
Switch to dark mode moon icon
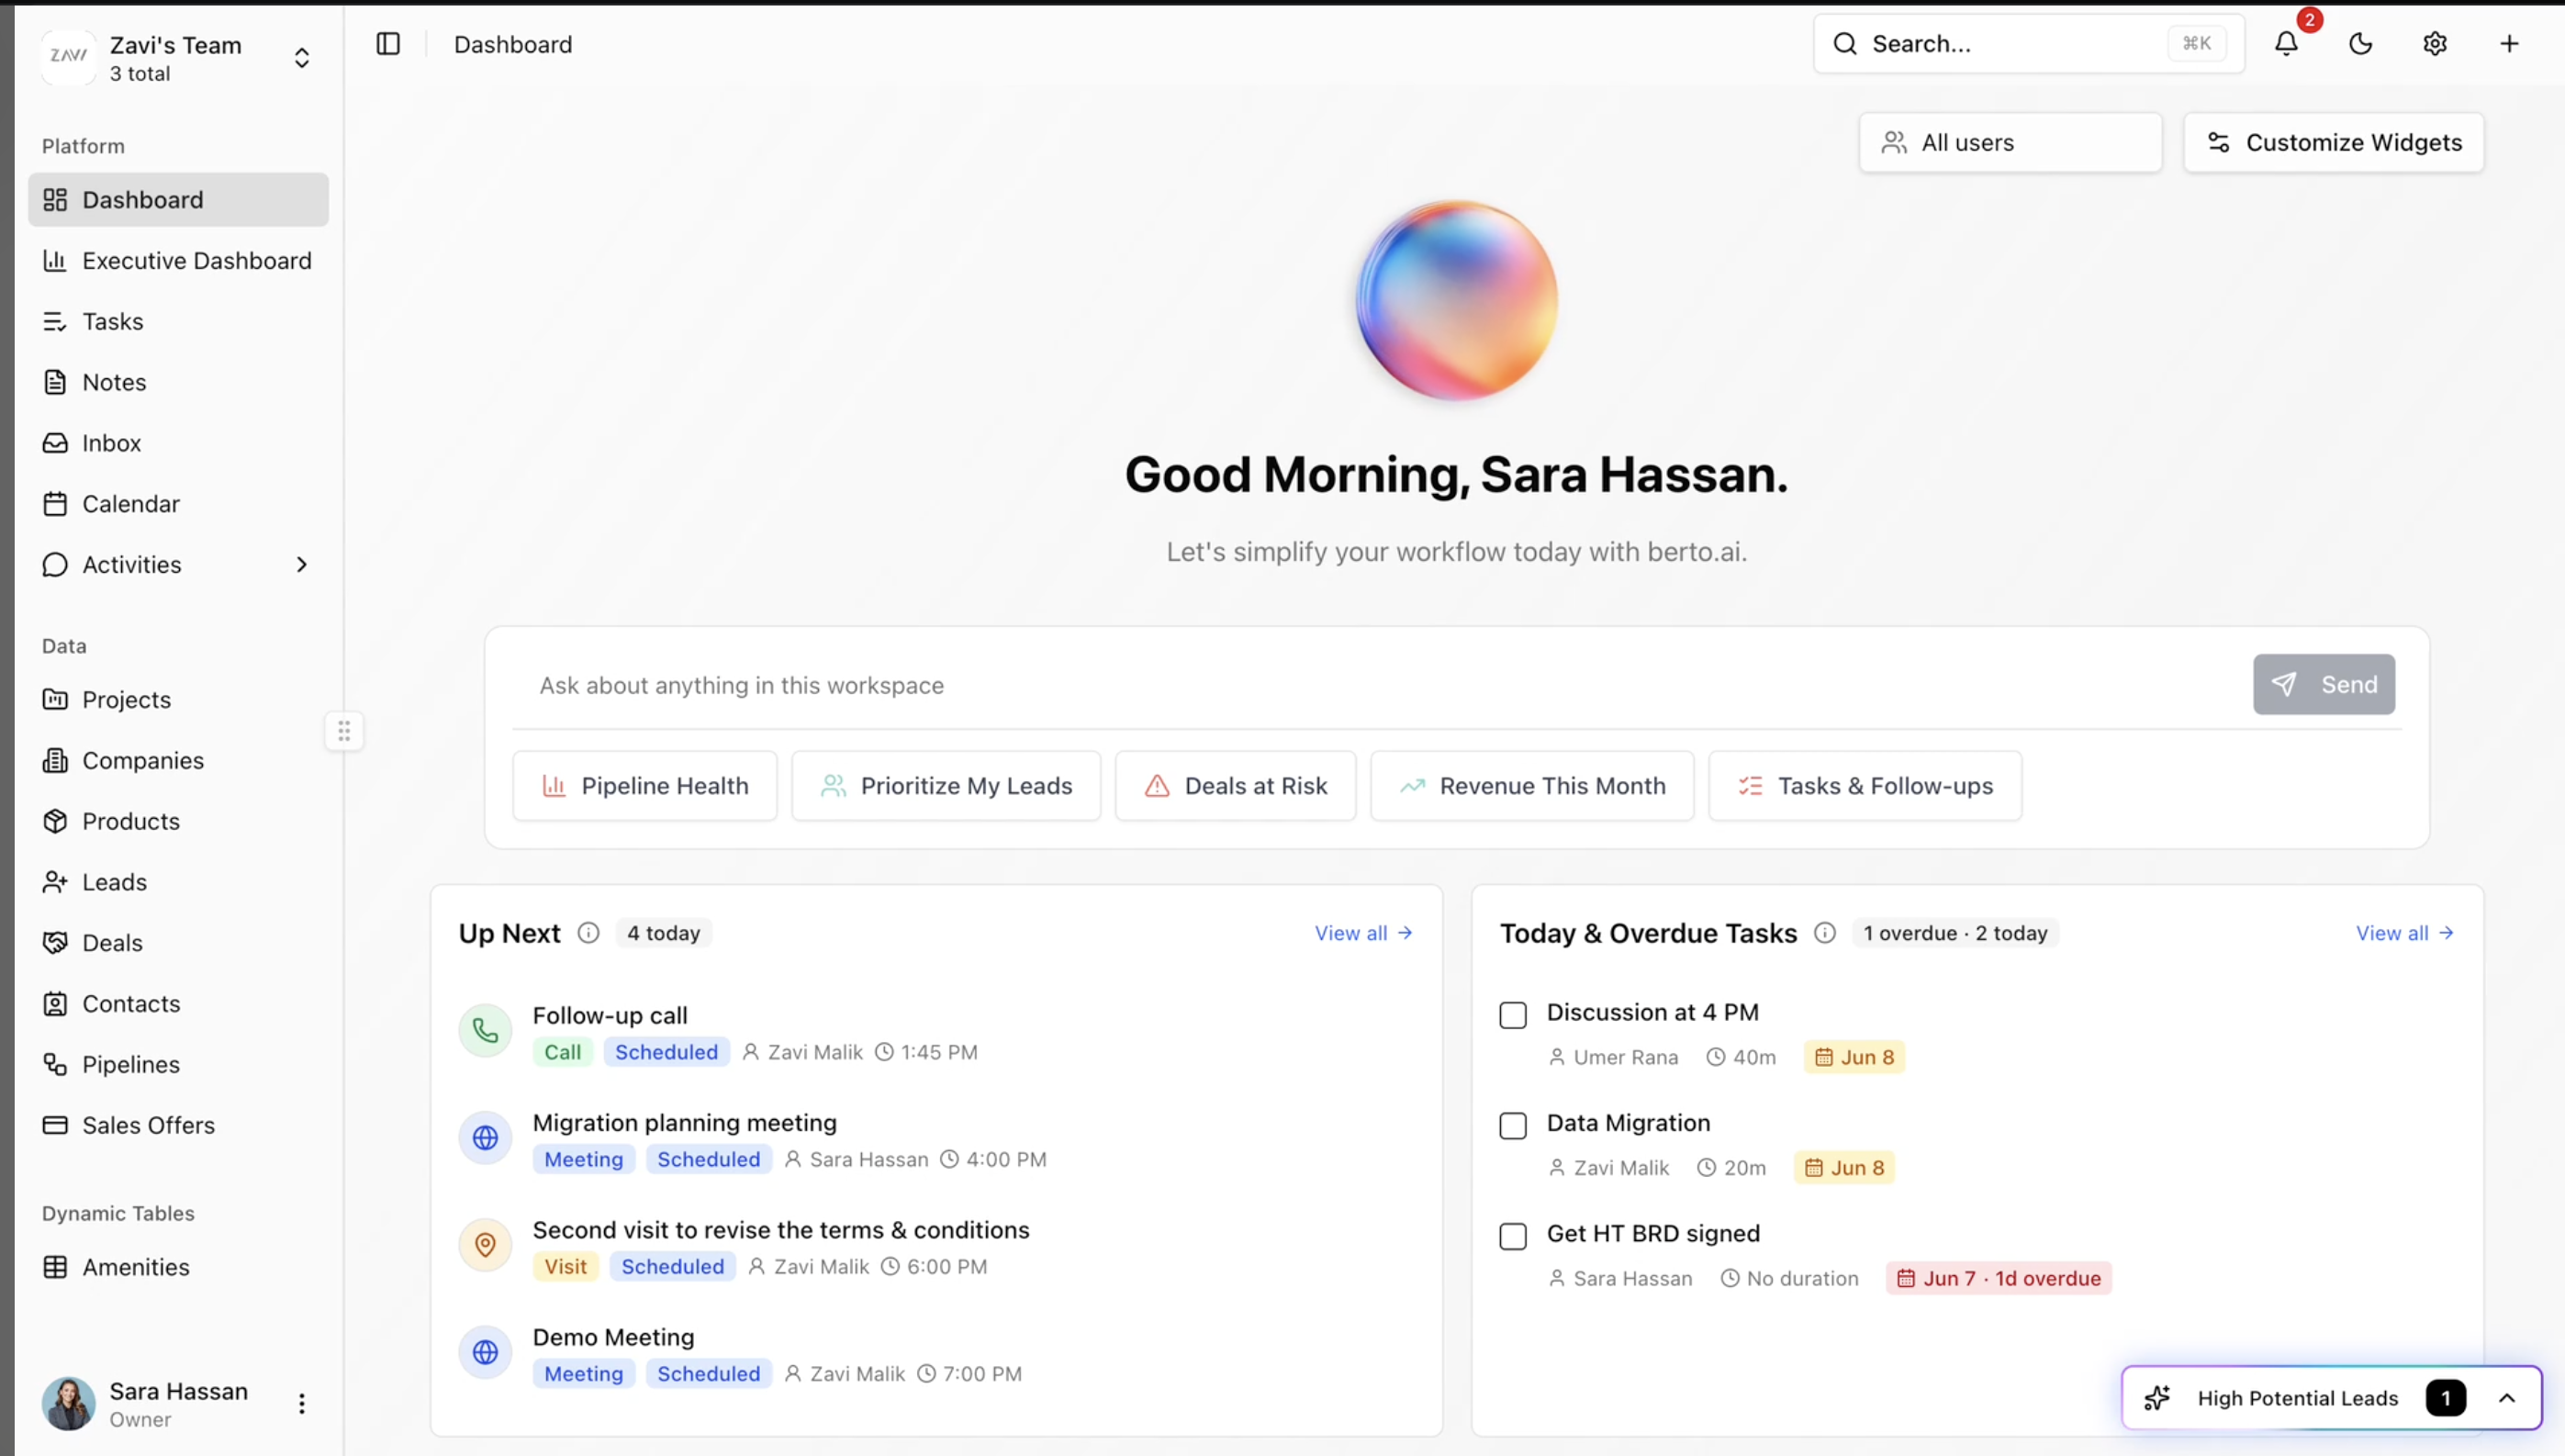pos(2360,44)
